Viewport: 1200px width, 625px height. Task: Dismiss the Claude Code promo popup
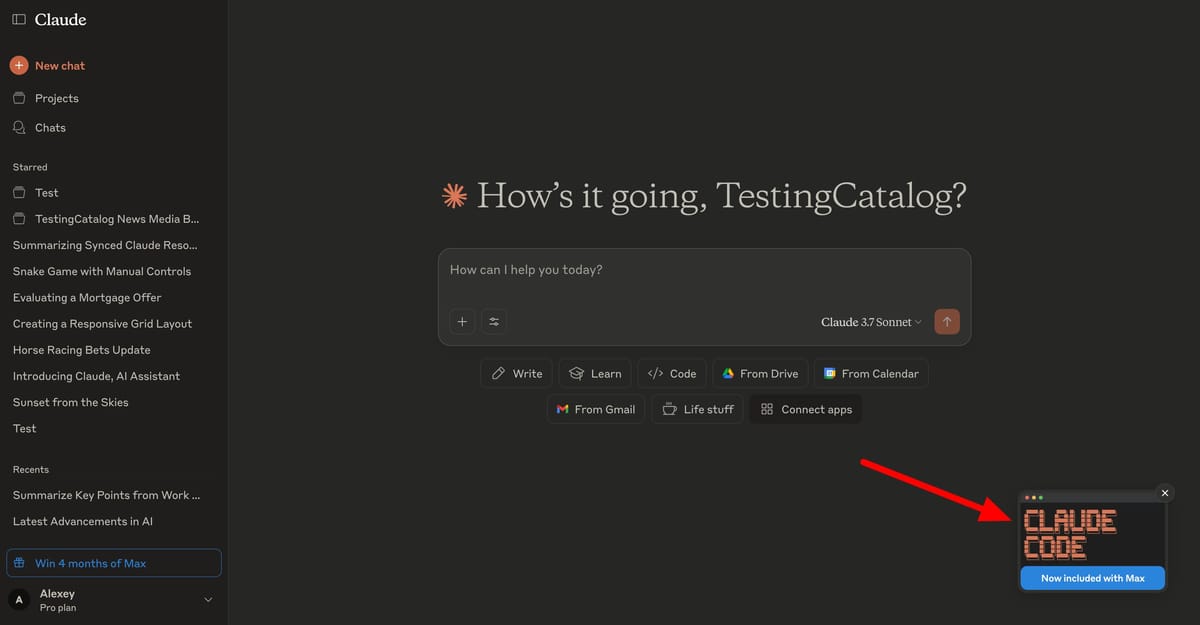(x=1164, y=493)
